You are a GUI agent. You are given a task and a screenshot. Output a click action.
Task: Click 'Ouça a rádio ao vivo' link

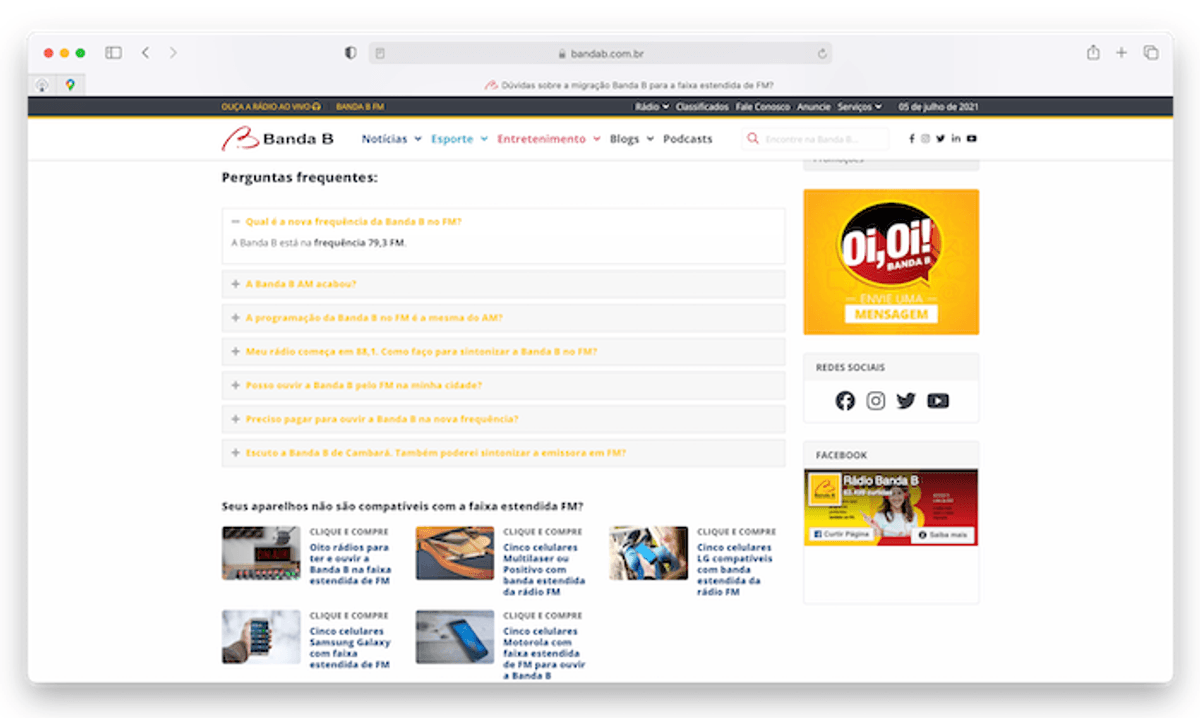coord(271,106)
